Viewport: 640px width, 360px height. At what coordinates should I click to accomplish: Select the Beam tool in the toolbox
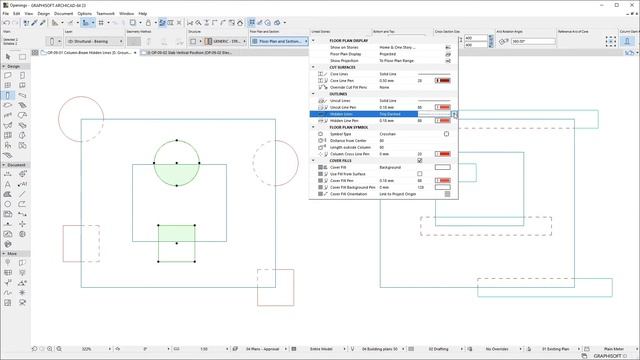(x=22, y=95)
